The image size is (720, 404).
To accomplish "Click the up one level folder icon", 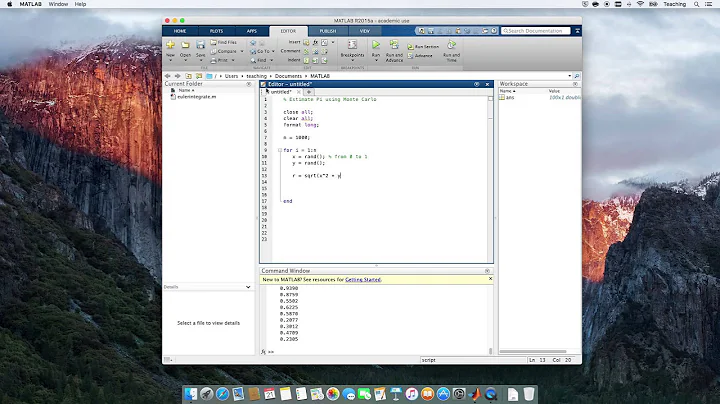I will coord(188,76).
